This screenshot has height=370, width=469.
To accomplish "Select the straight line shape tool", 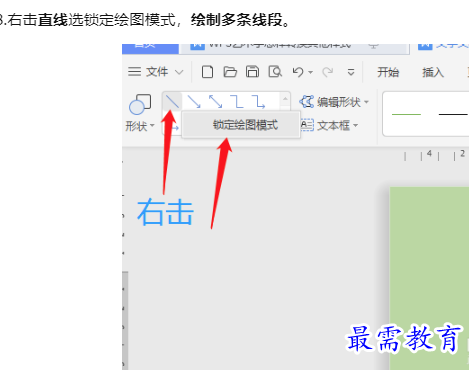I will point(172,101).
